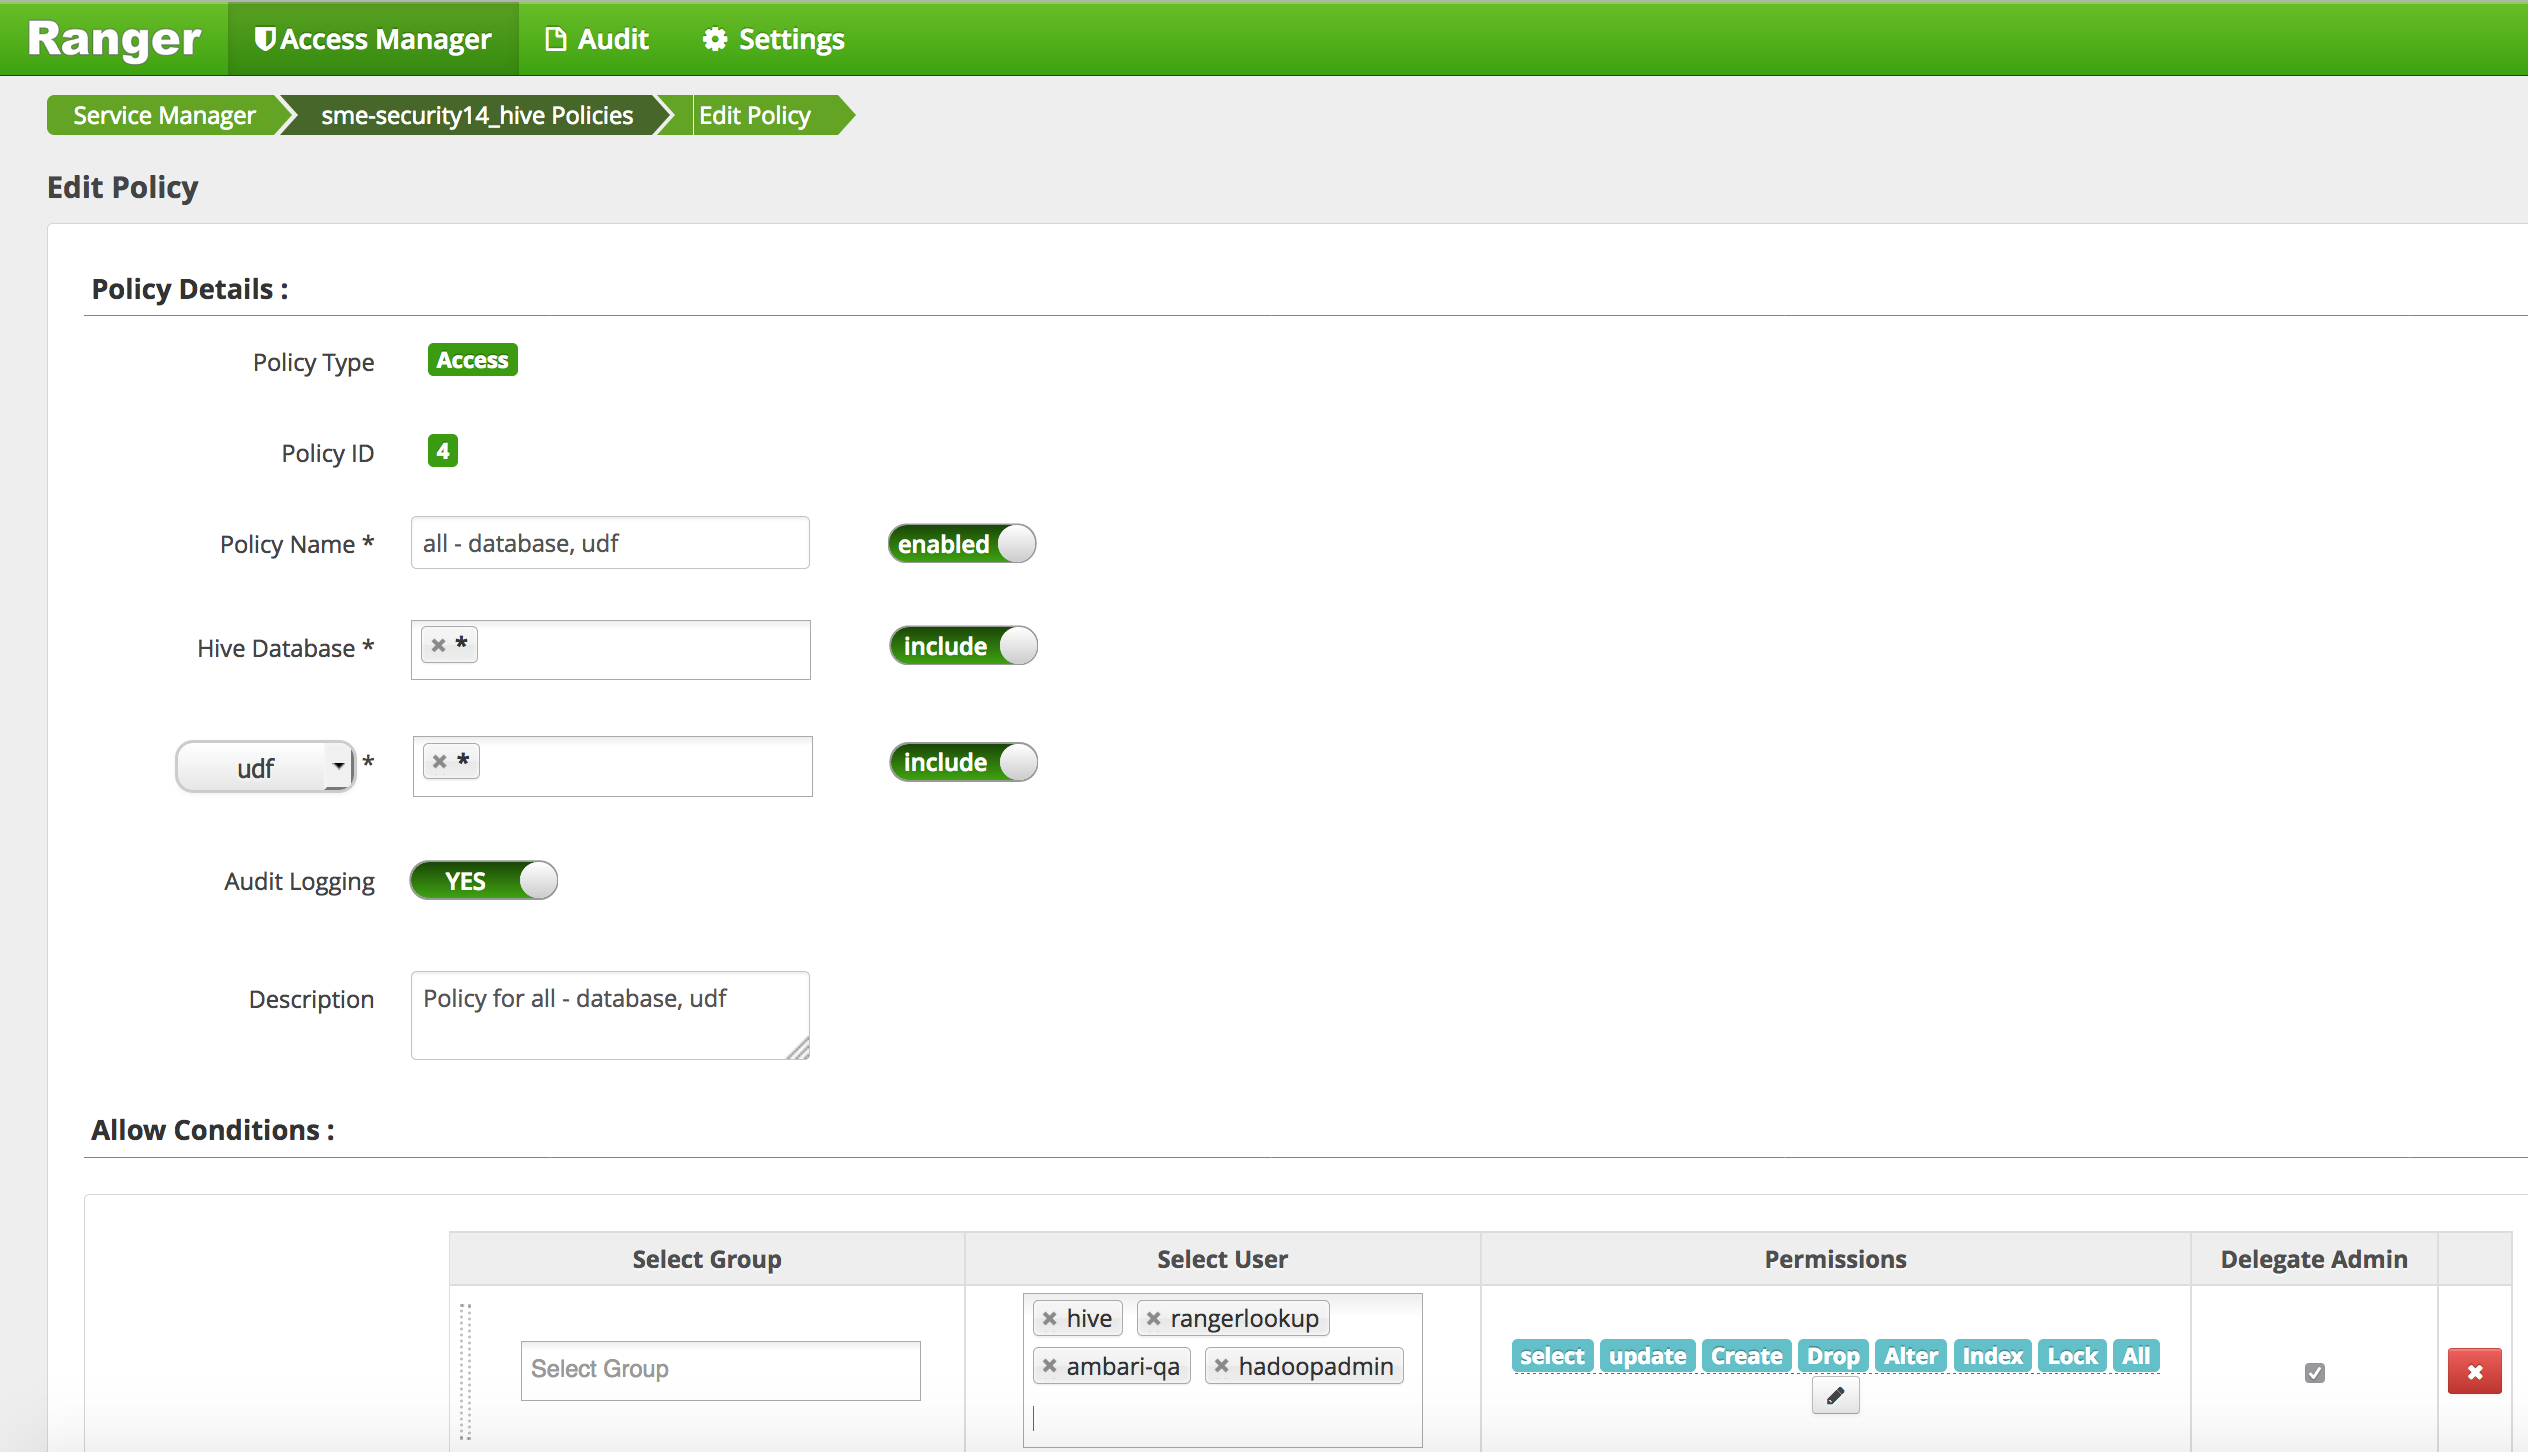
Task: Remove the hive user tag
Action: click(1049, 1319)
